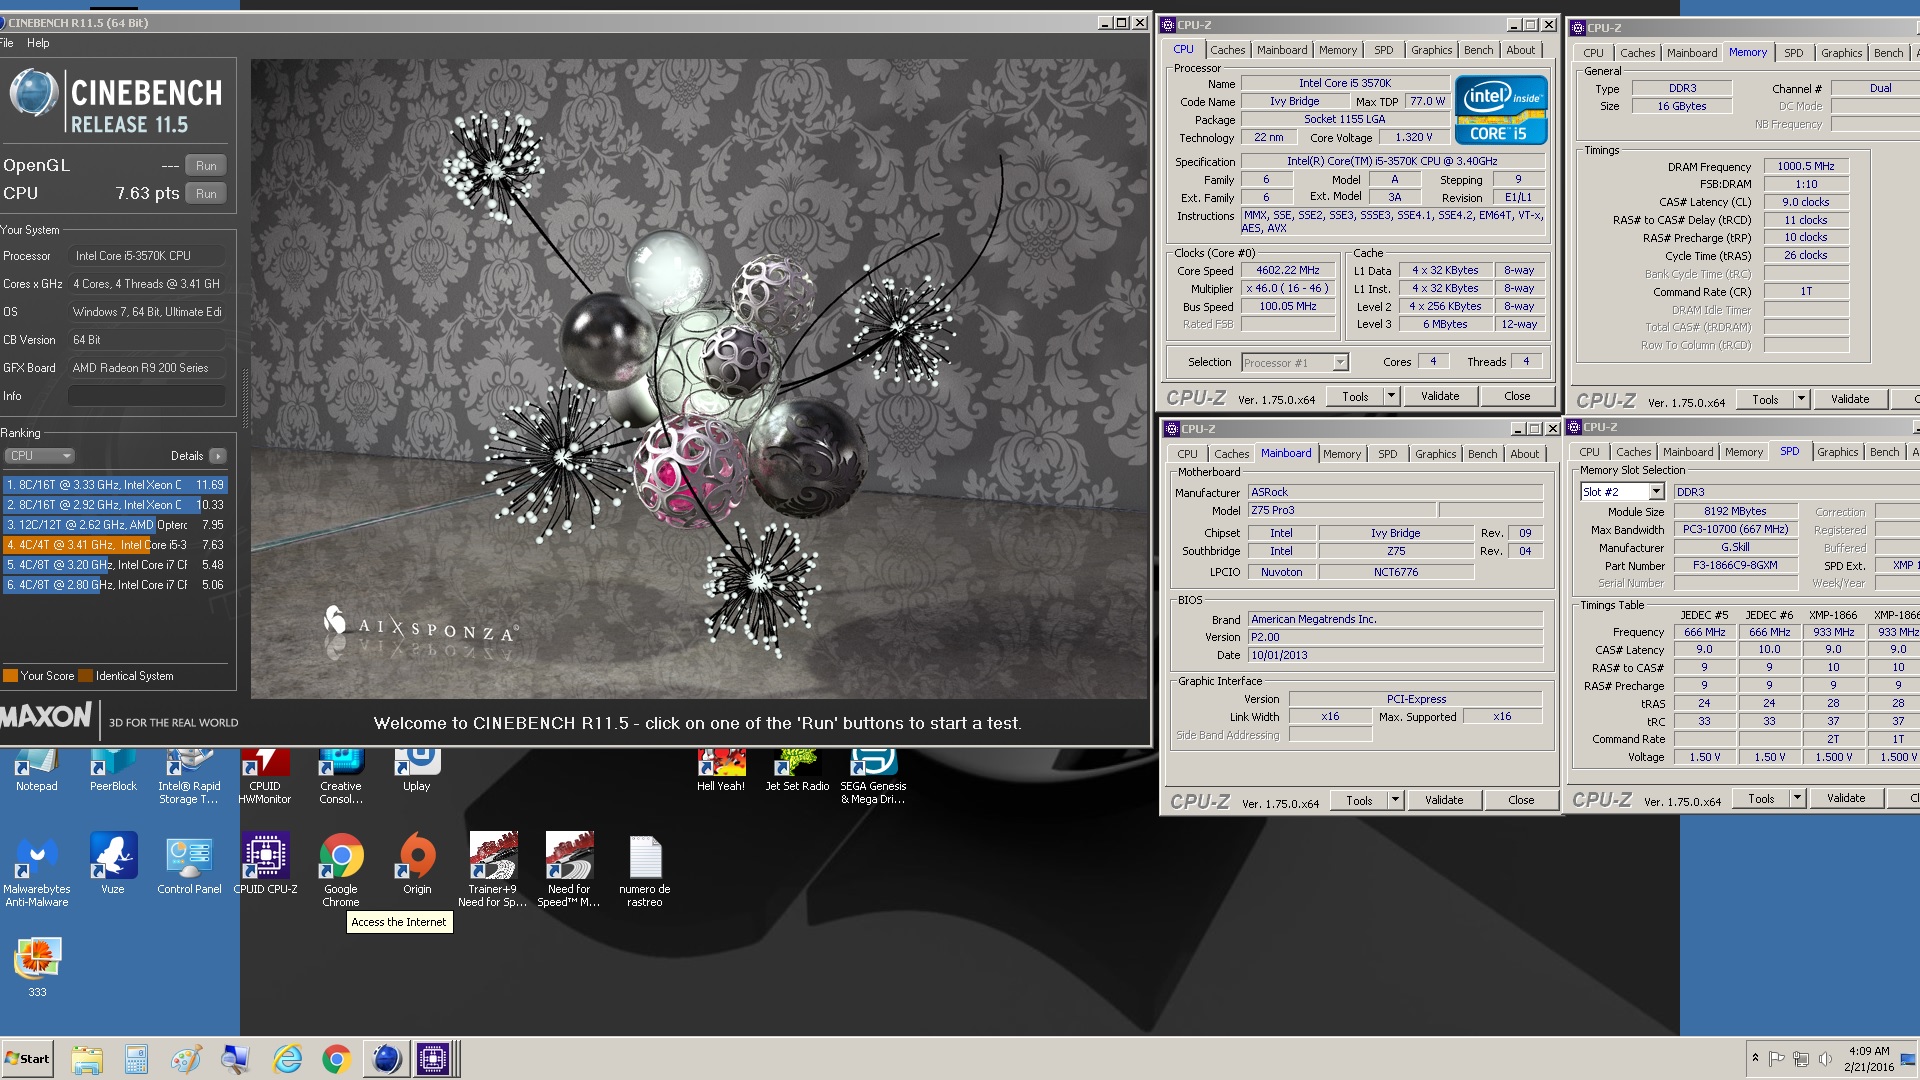This screenshot has width=1920, height=1080.
Task: Open the Cinebench File menu
Action: pyautogui.click(x=7, y=43)
